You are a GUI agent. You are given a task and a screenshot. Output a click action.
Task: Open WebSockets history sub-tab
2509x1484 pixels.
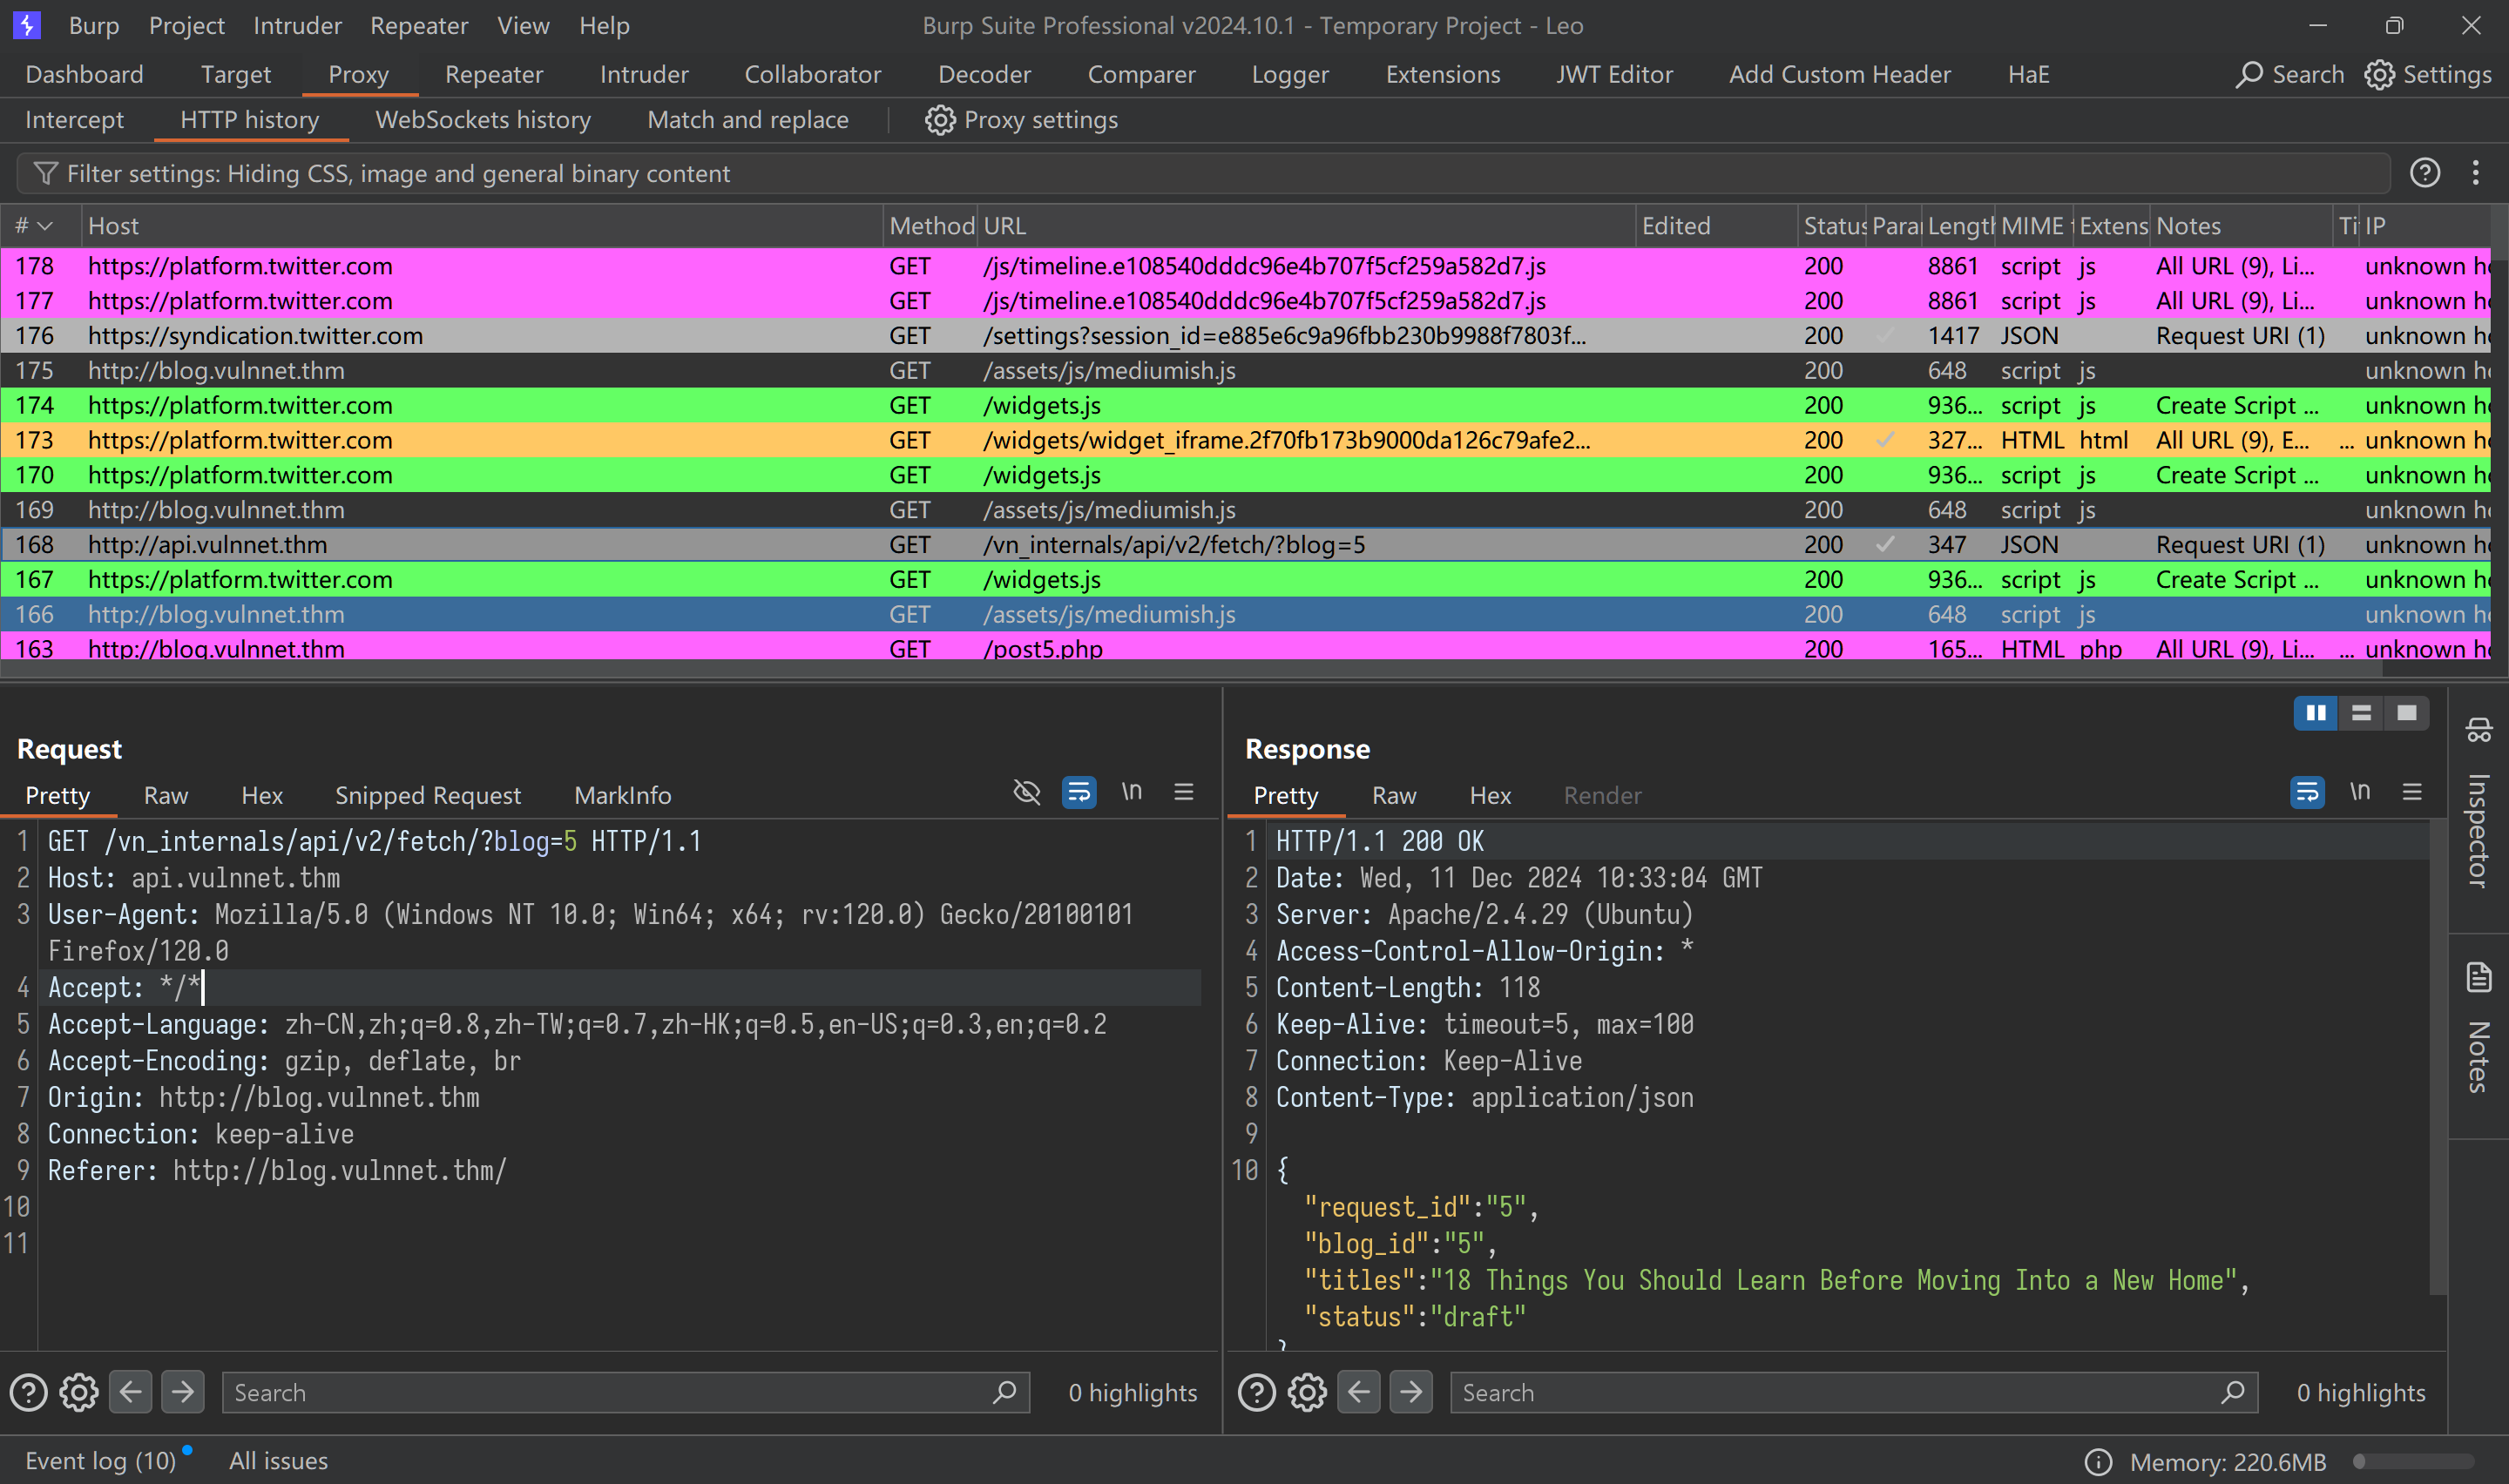point(483,120)
